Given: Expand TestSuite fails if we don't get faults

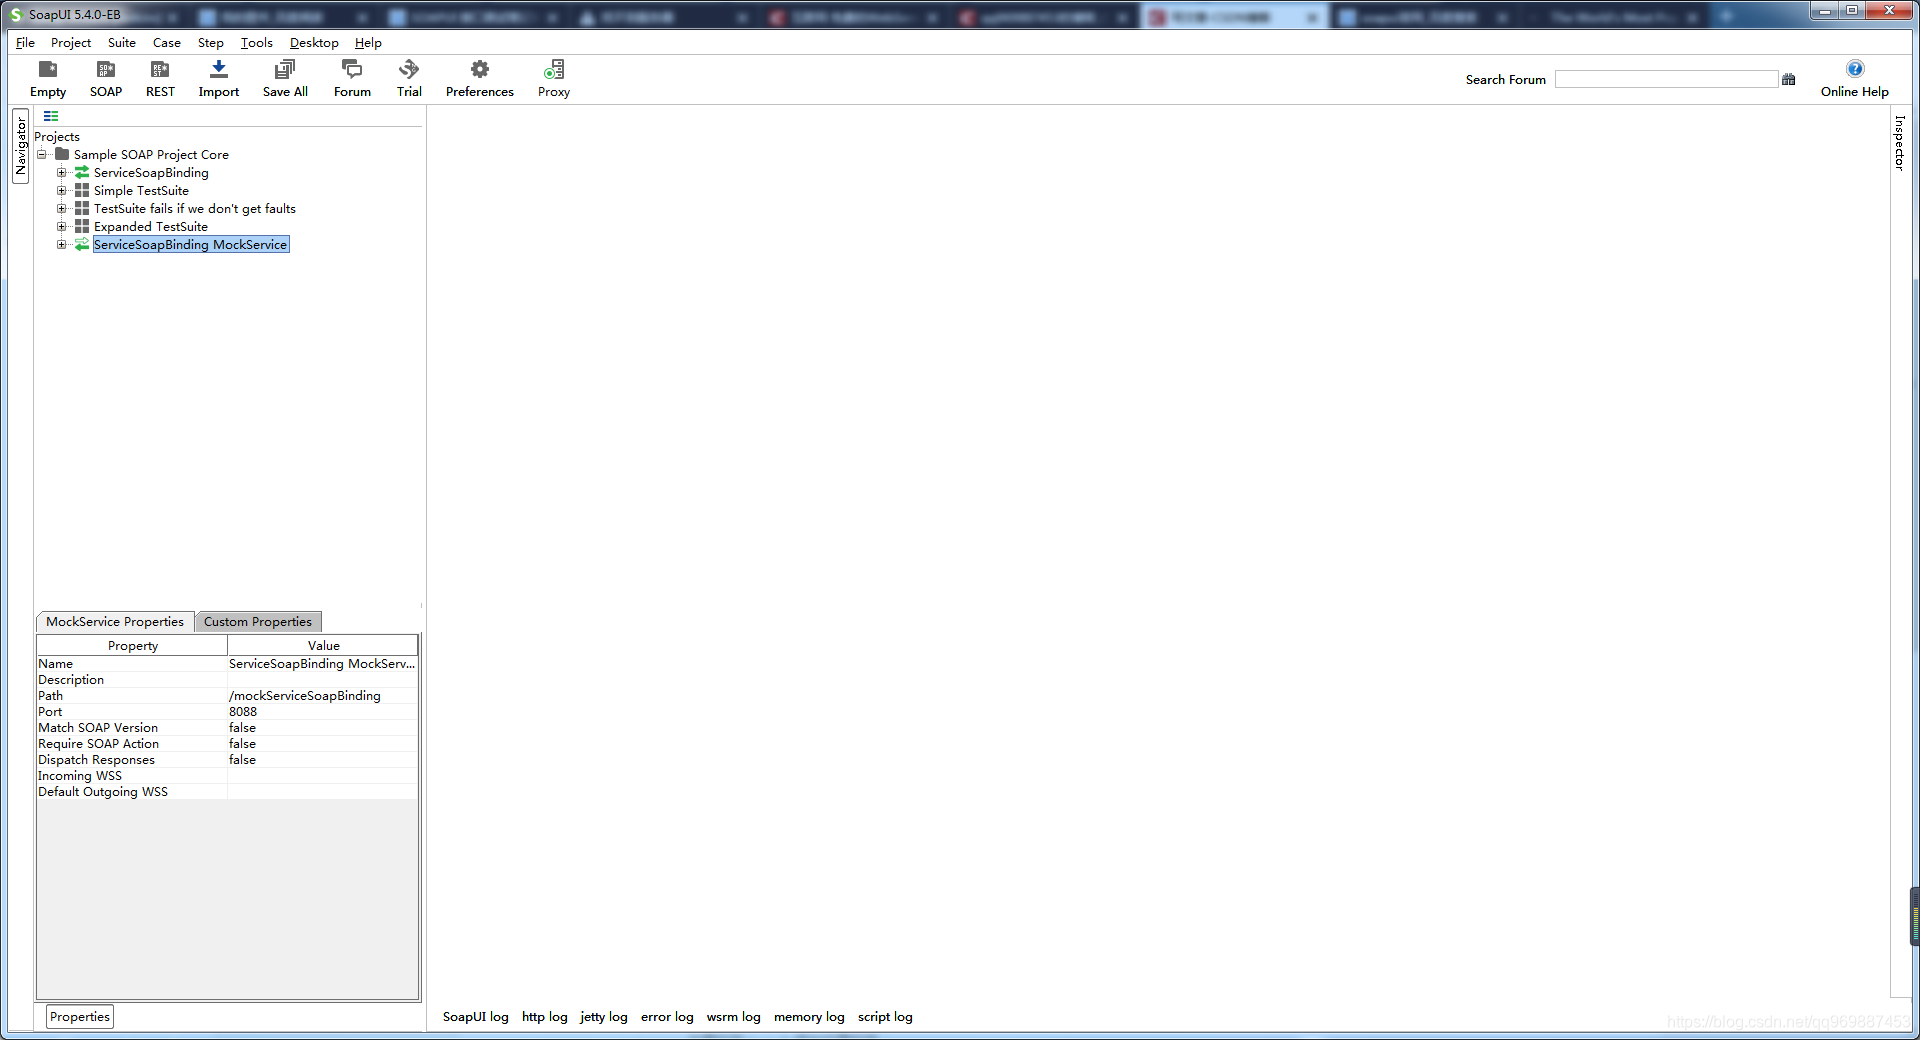Looking at the screenshot, I should [x=62, y=208].
